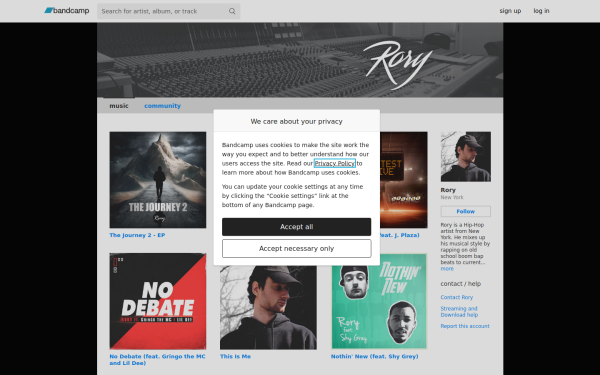This screenshot has height=375, width=600.
Task: Follow Rory
Action: point(466,211)
